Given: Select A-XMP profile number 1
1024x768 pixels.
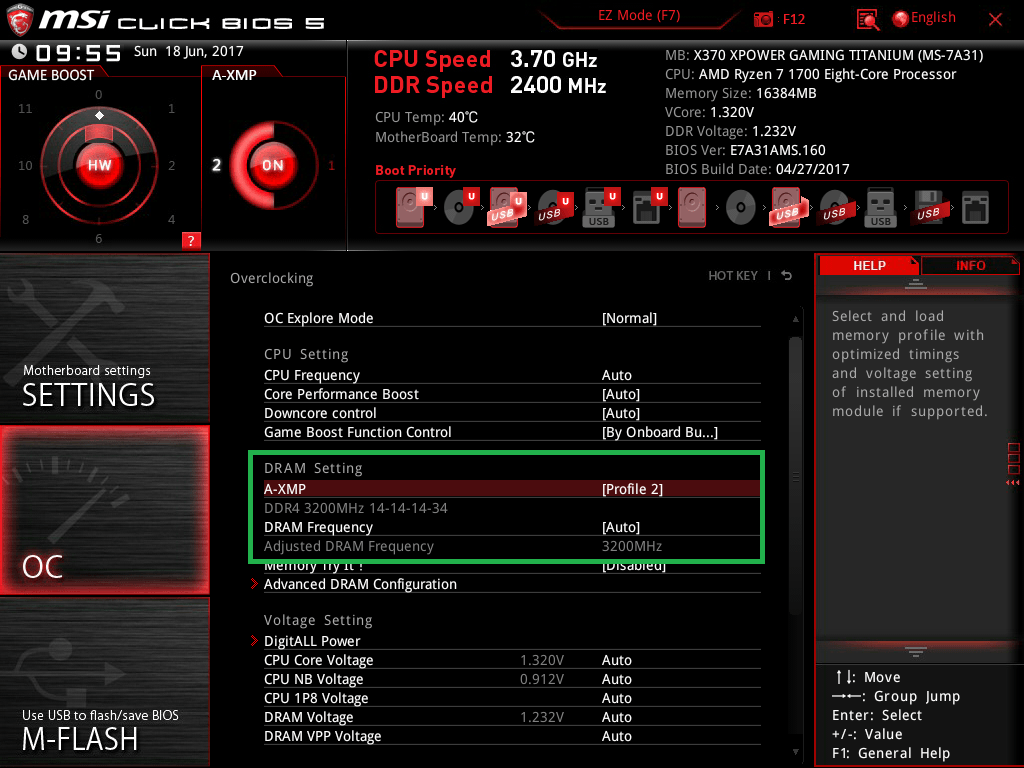Looking at the screenshot, I should coord(331,165).
